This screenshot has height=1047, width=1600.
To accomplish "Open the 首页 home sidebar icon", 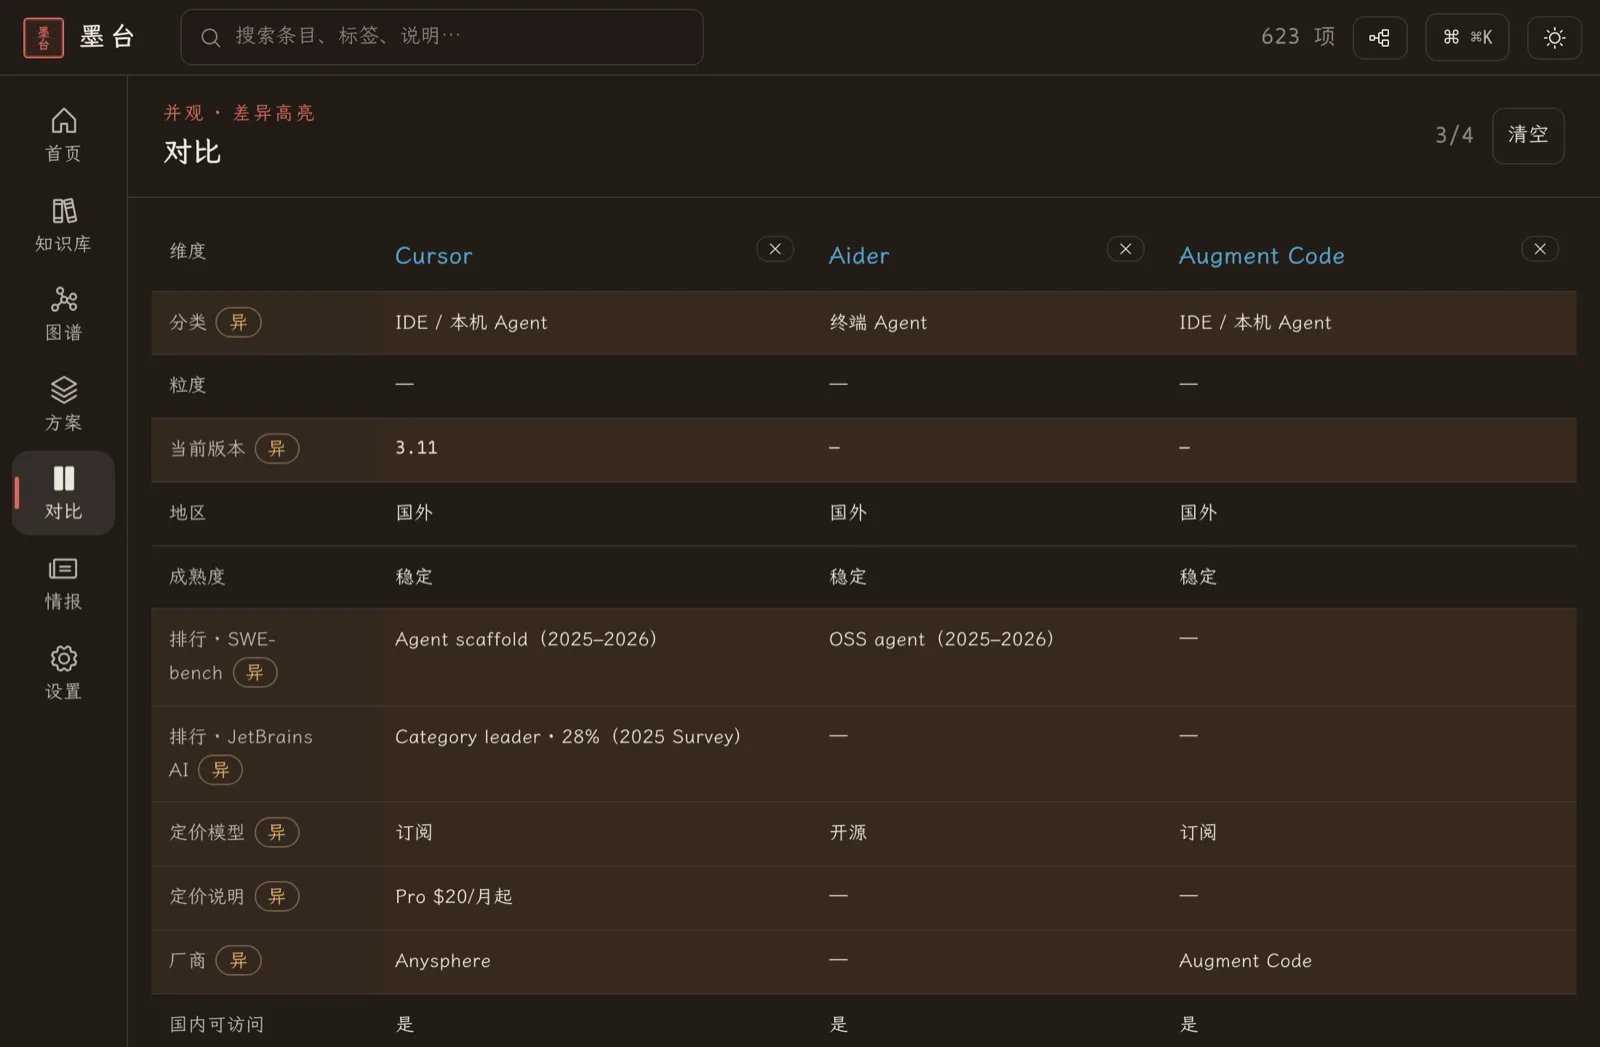I will (x=63, y=134).
